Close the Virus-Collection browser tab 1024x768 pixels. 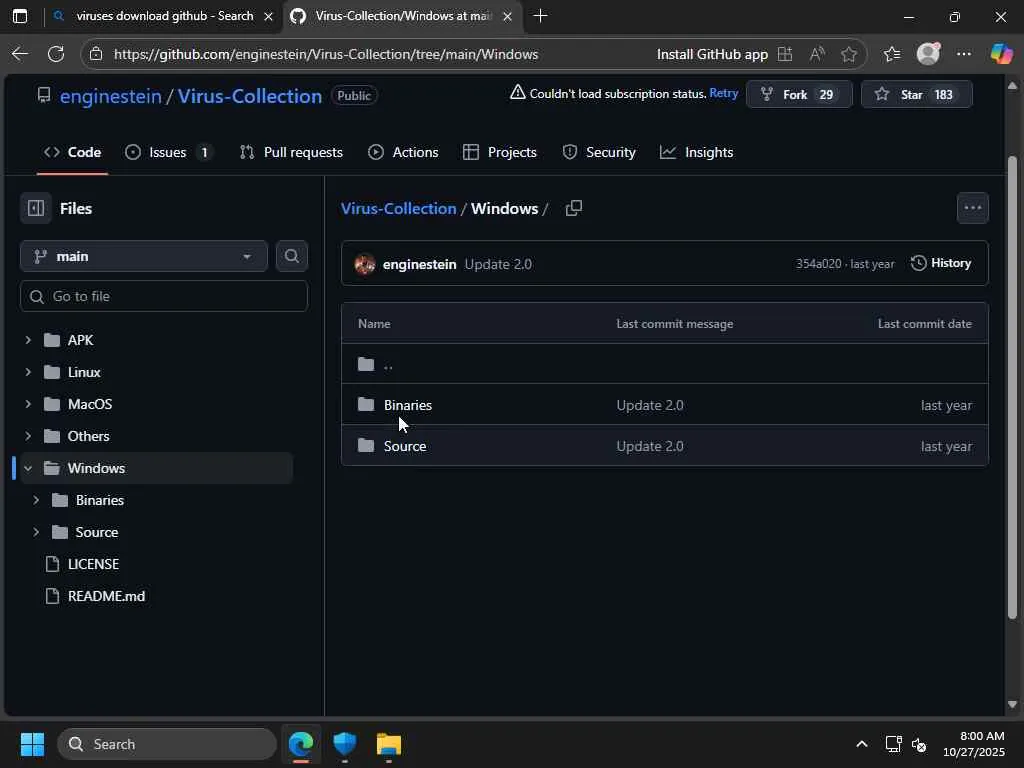tap(507, 16)
